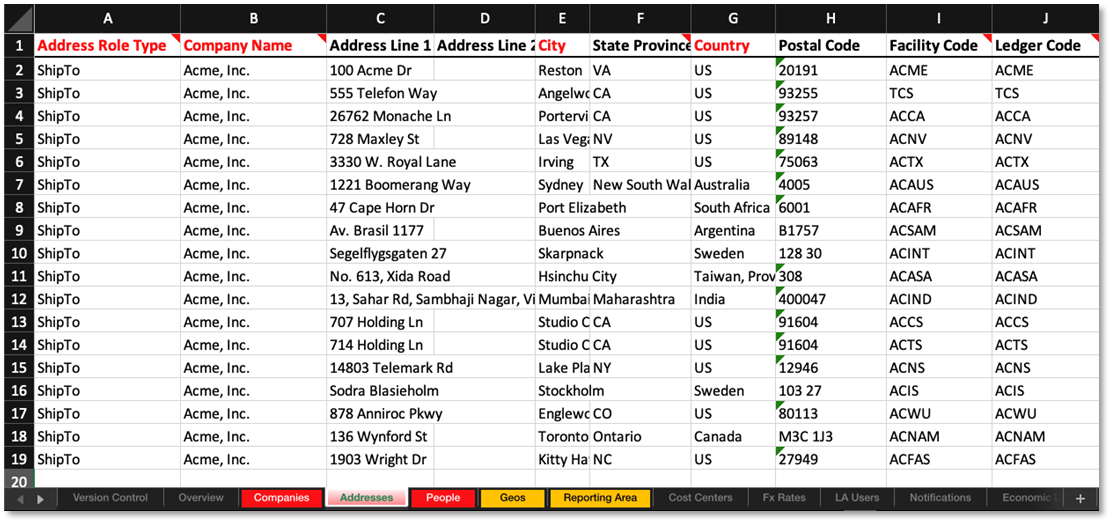The width and height of the screenshot is (1111, 523).
Task: Click the Facility Code header cell
Action: pos(939,45)
